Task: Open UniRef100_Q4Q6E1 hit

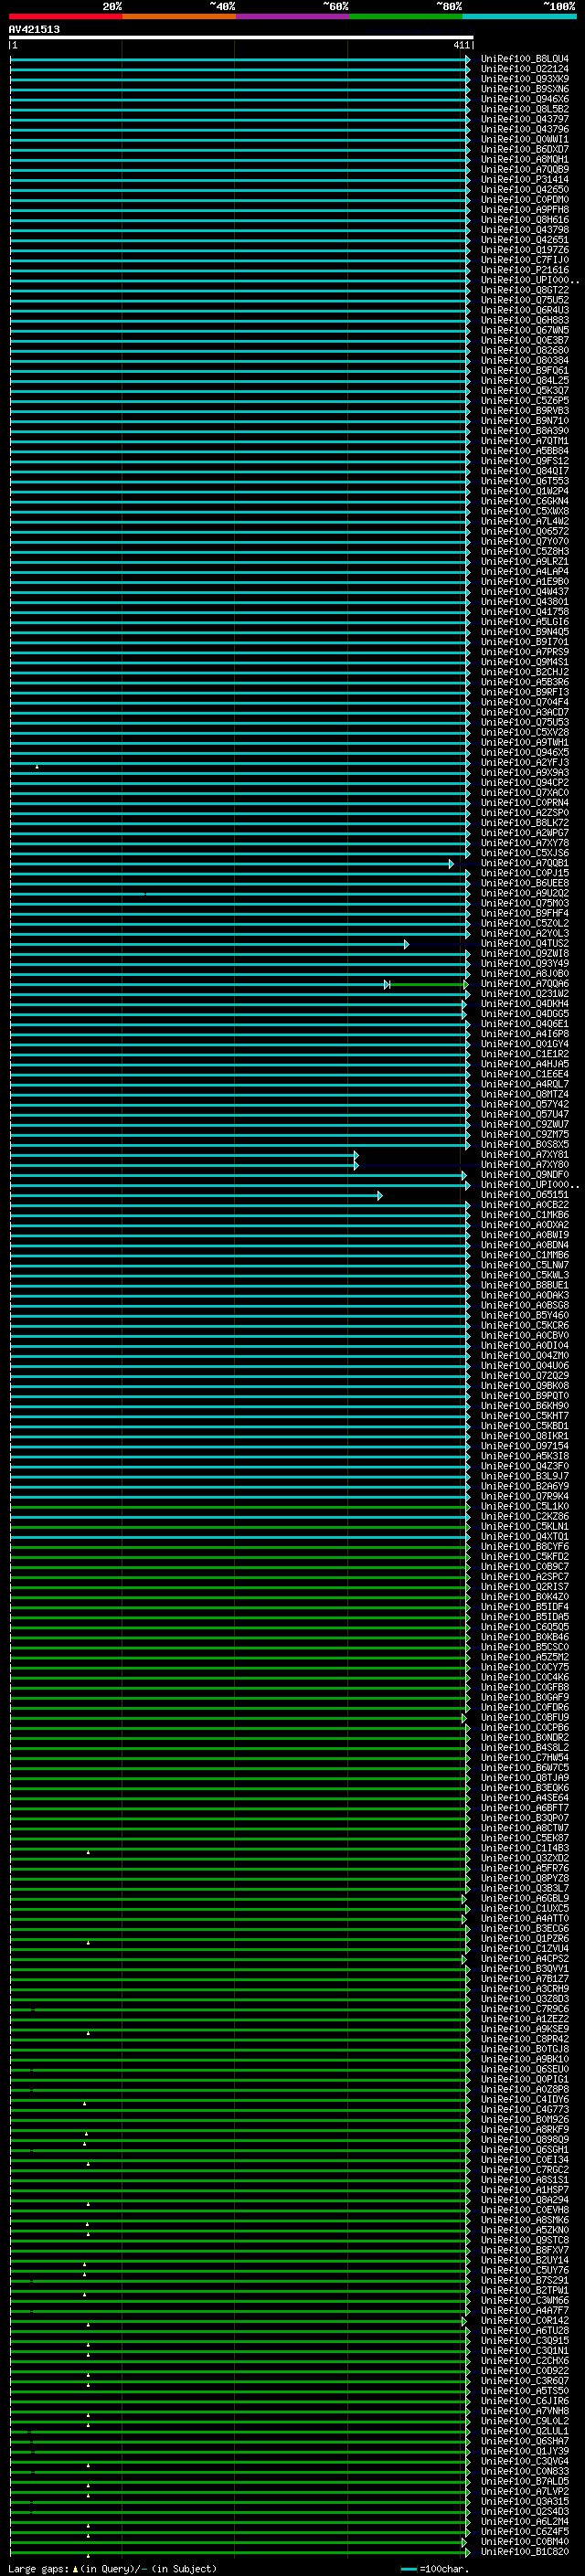Action: [524, 1024]
